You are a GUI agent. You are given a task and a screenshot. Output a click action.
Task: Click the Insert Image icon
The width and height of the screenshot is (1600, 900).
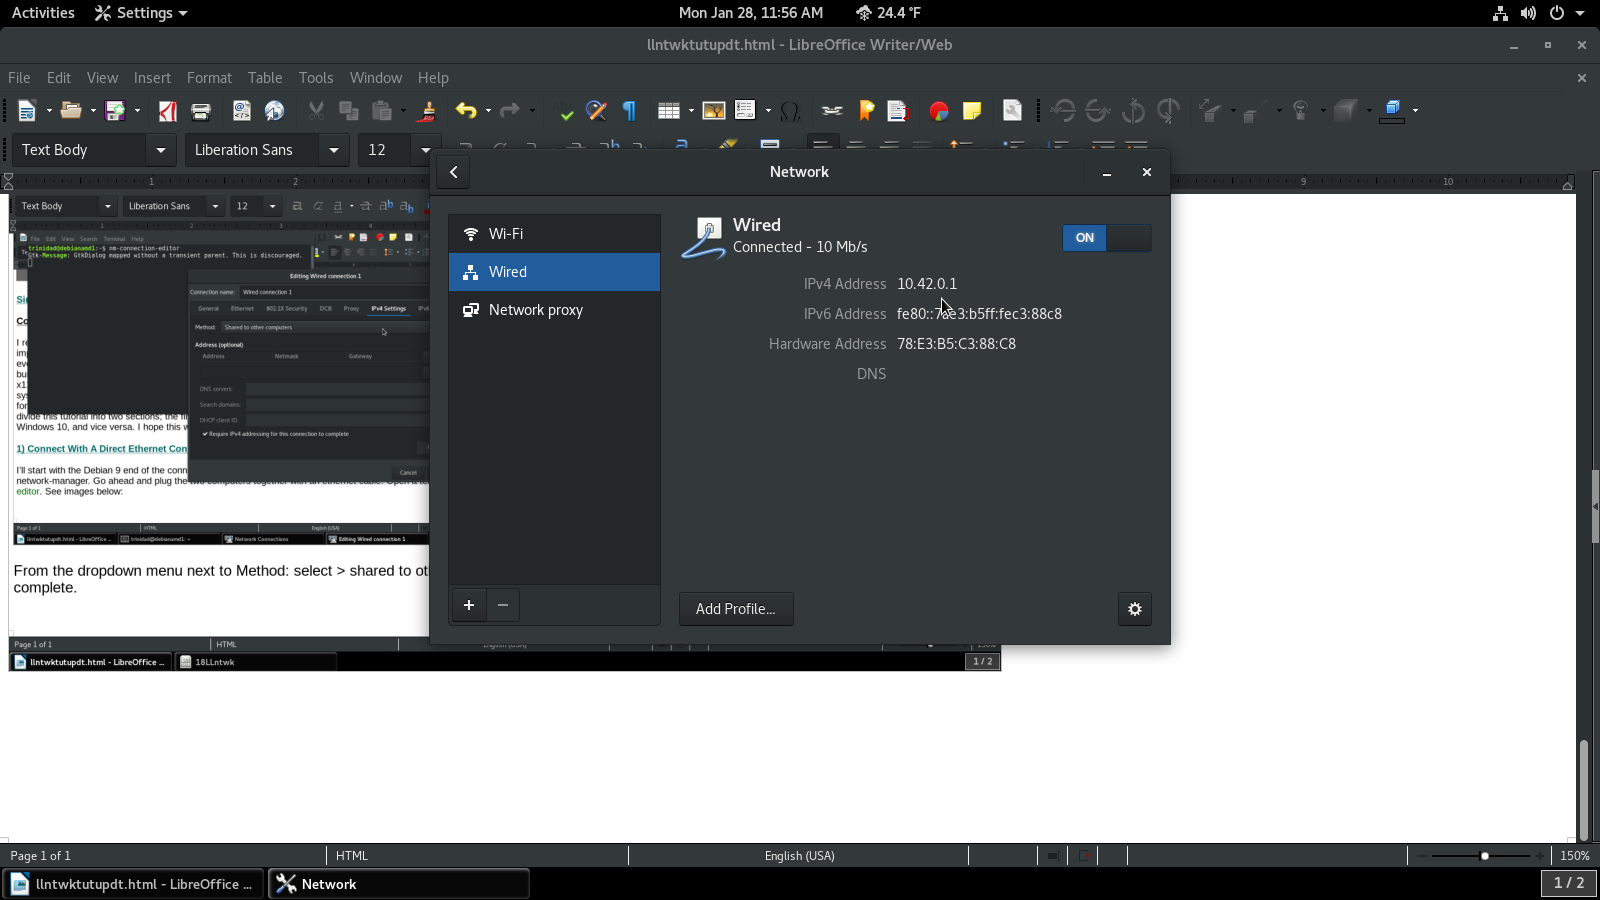click(x=714, y=111)
